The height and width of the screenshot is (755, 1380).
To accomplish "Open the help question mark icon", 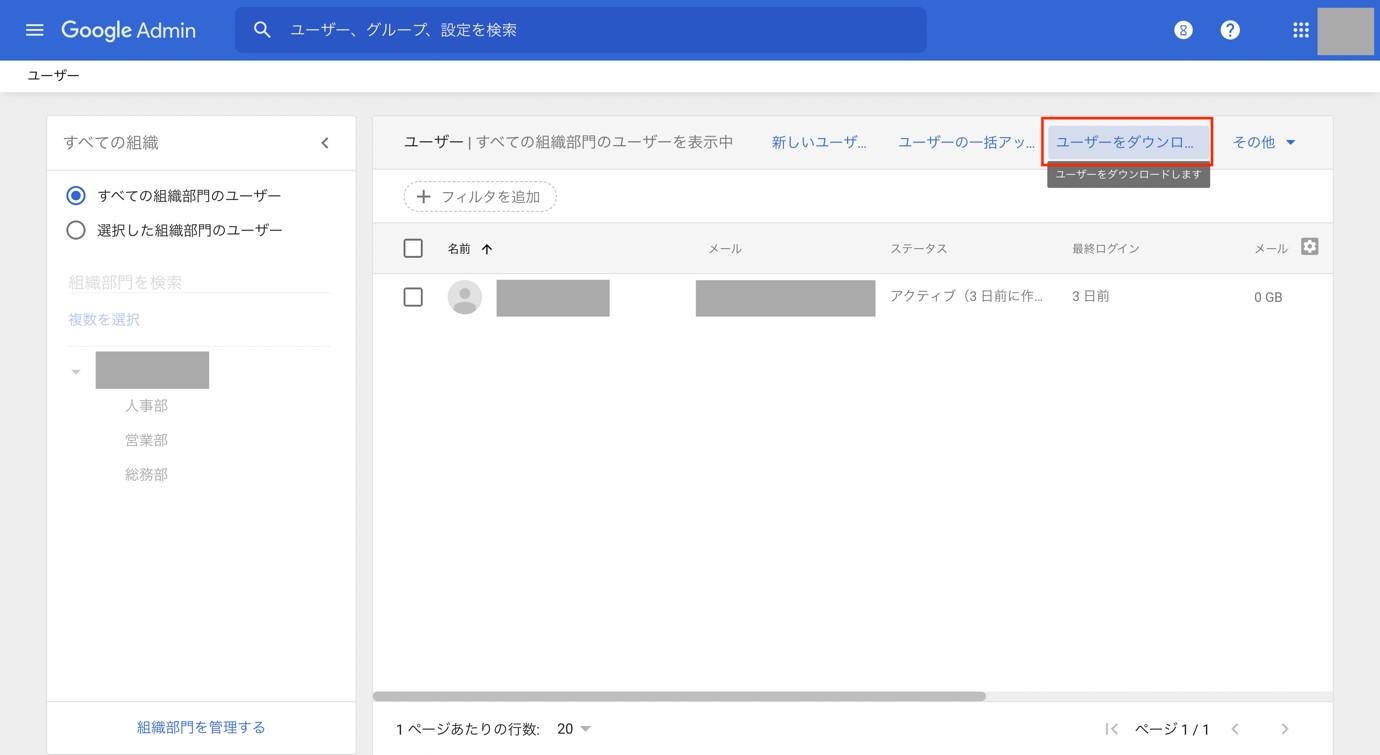I will click(1229, 30).
